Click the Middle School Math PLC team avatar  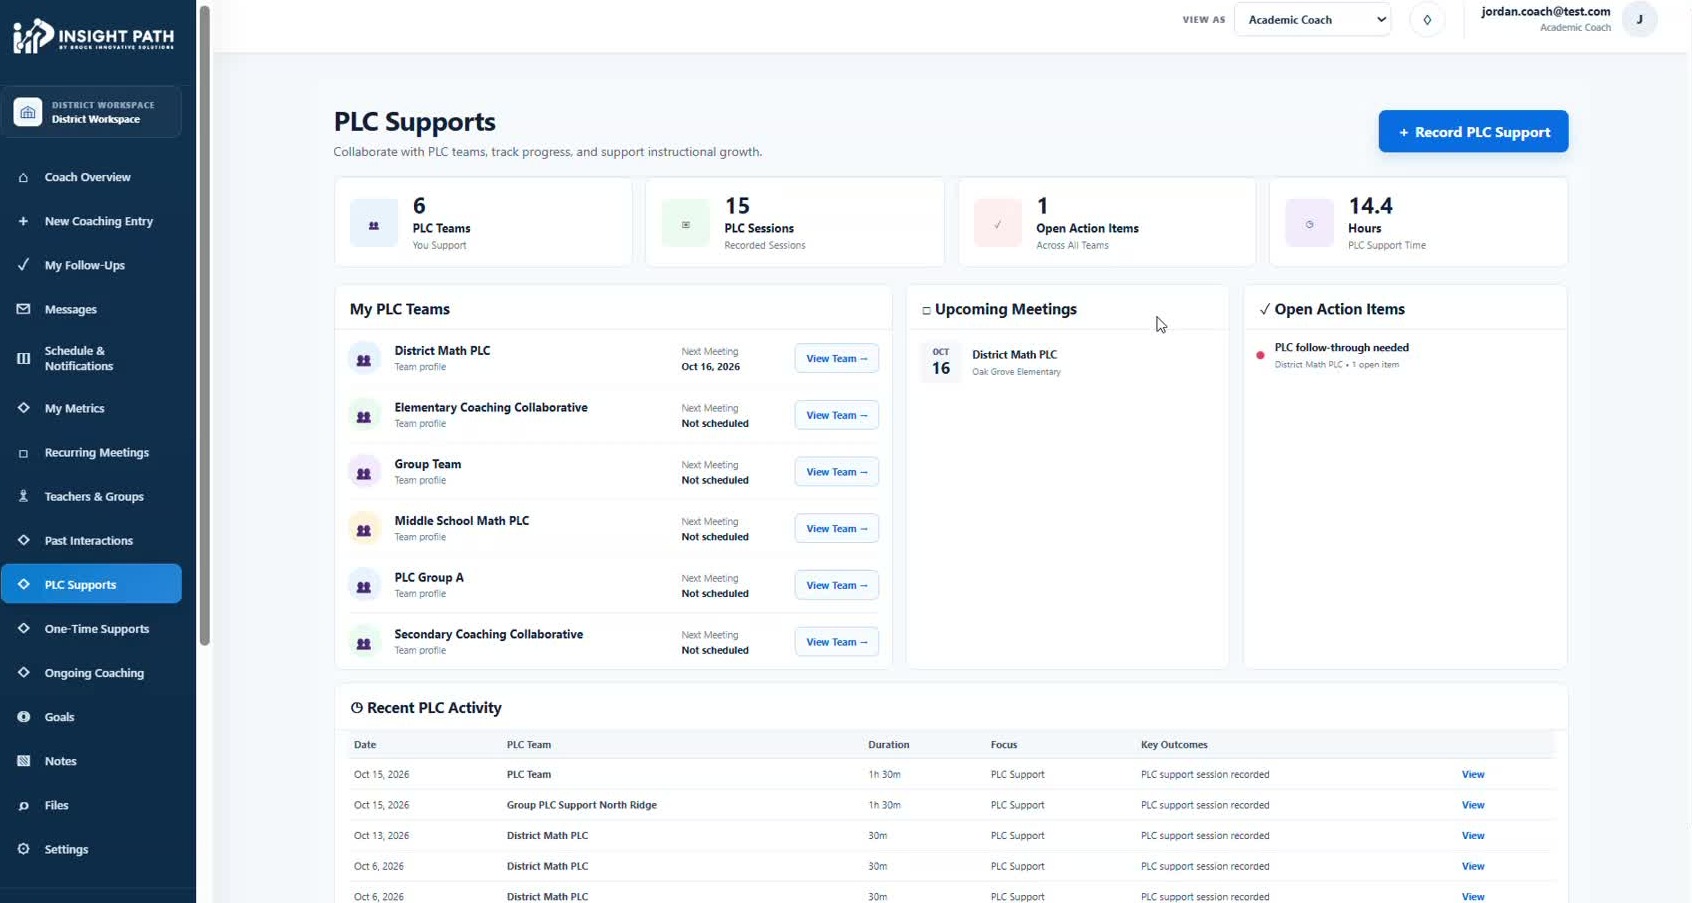[364, 529]
